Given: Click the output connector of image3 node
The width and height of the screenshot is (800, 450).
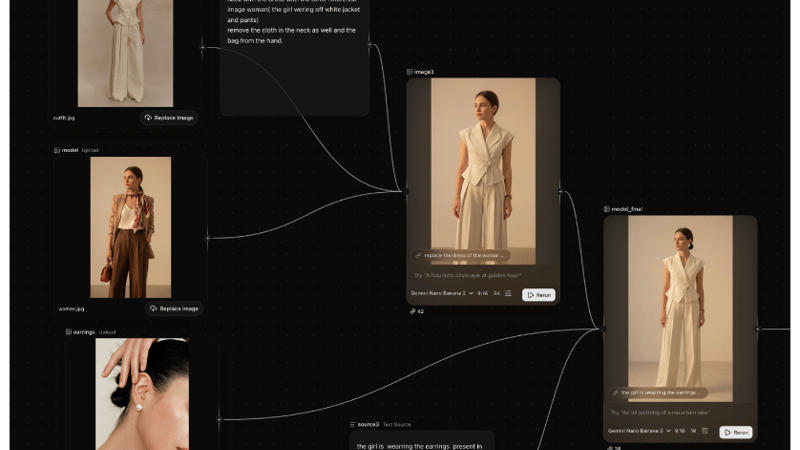Looking at the screenshot, I should pyautogui.click(x=560, y=192).
